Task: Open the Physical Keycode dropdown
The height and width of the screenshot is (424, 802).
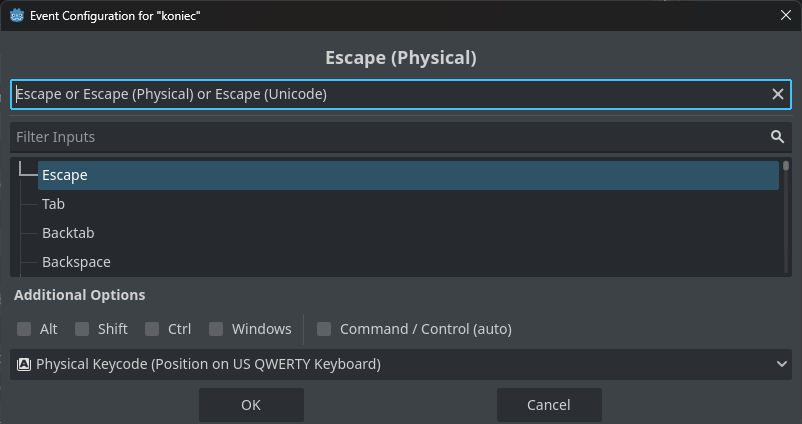Action: (400, 364)
